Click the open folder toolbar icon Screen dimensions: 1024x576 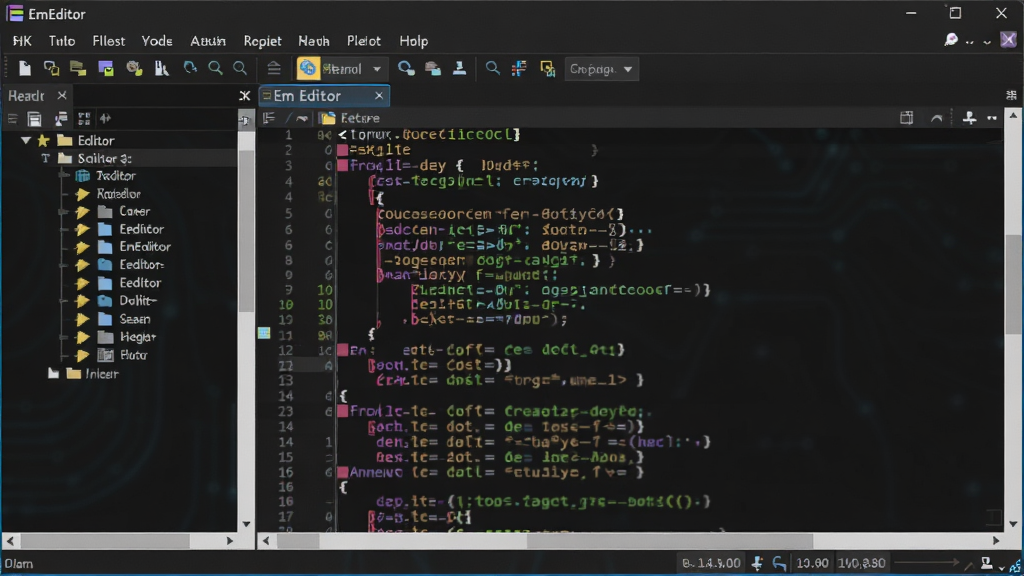[78, 69]
